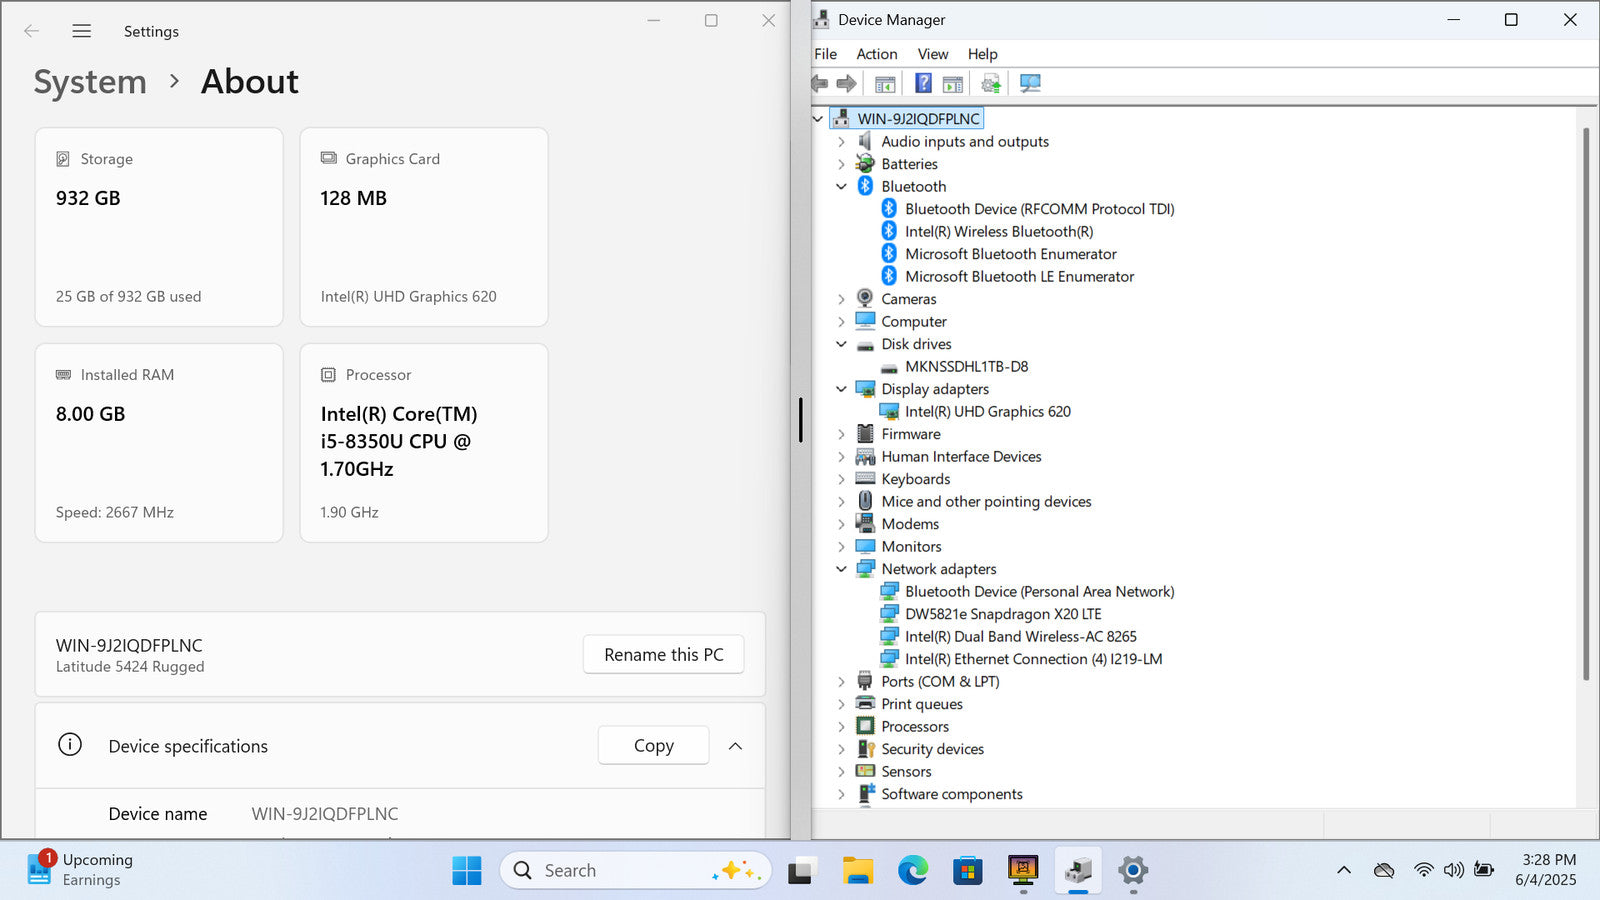This screenshot has height=900, width=1600.
Task: Click Rename this PC button
Action: coord(664,654)
